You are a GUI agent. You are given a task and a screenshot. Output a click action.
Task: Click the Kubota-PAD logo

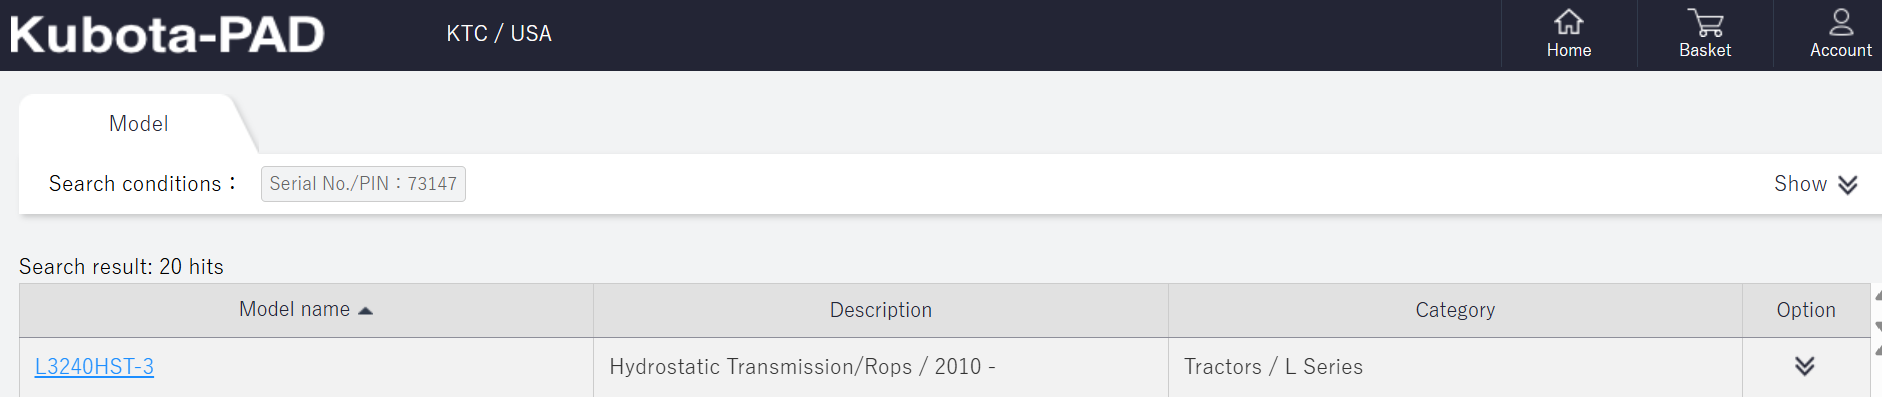click(167, 35)
